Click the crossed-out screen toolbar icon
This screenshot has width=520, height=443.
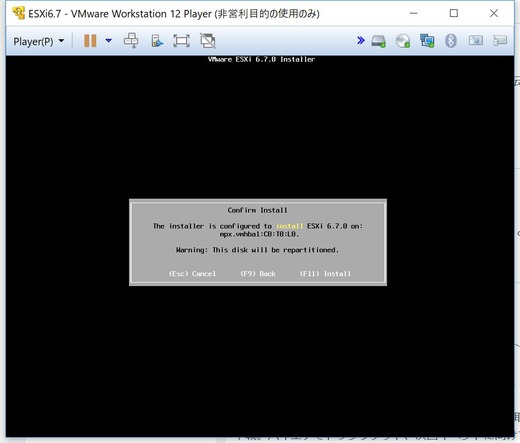point(208,41)
